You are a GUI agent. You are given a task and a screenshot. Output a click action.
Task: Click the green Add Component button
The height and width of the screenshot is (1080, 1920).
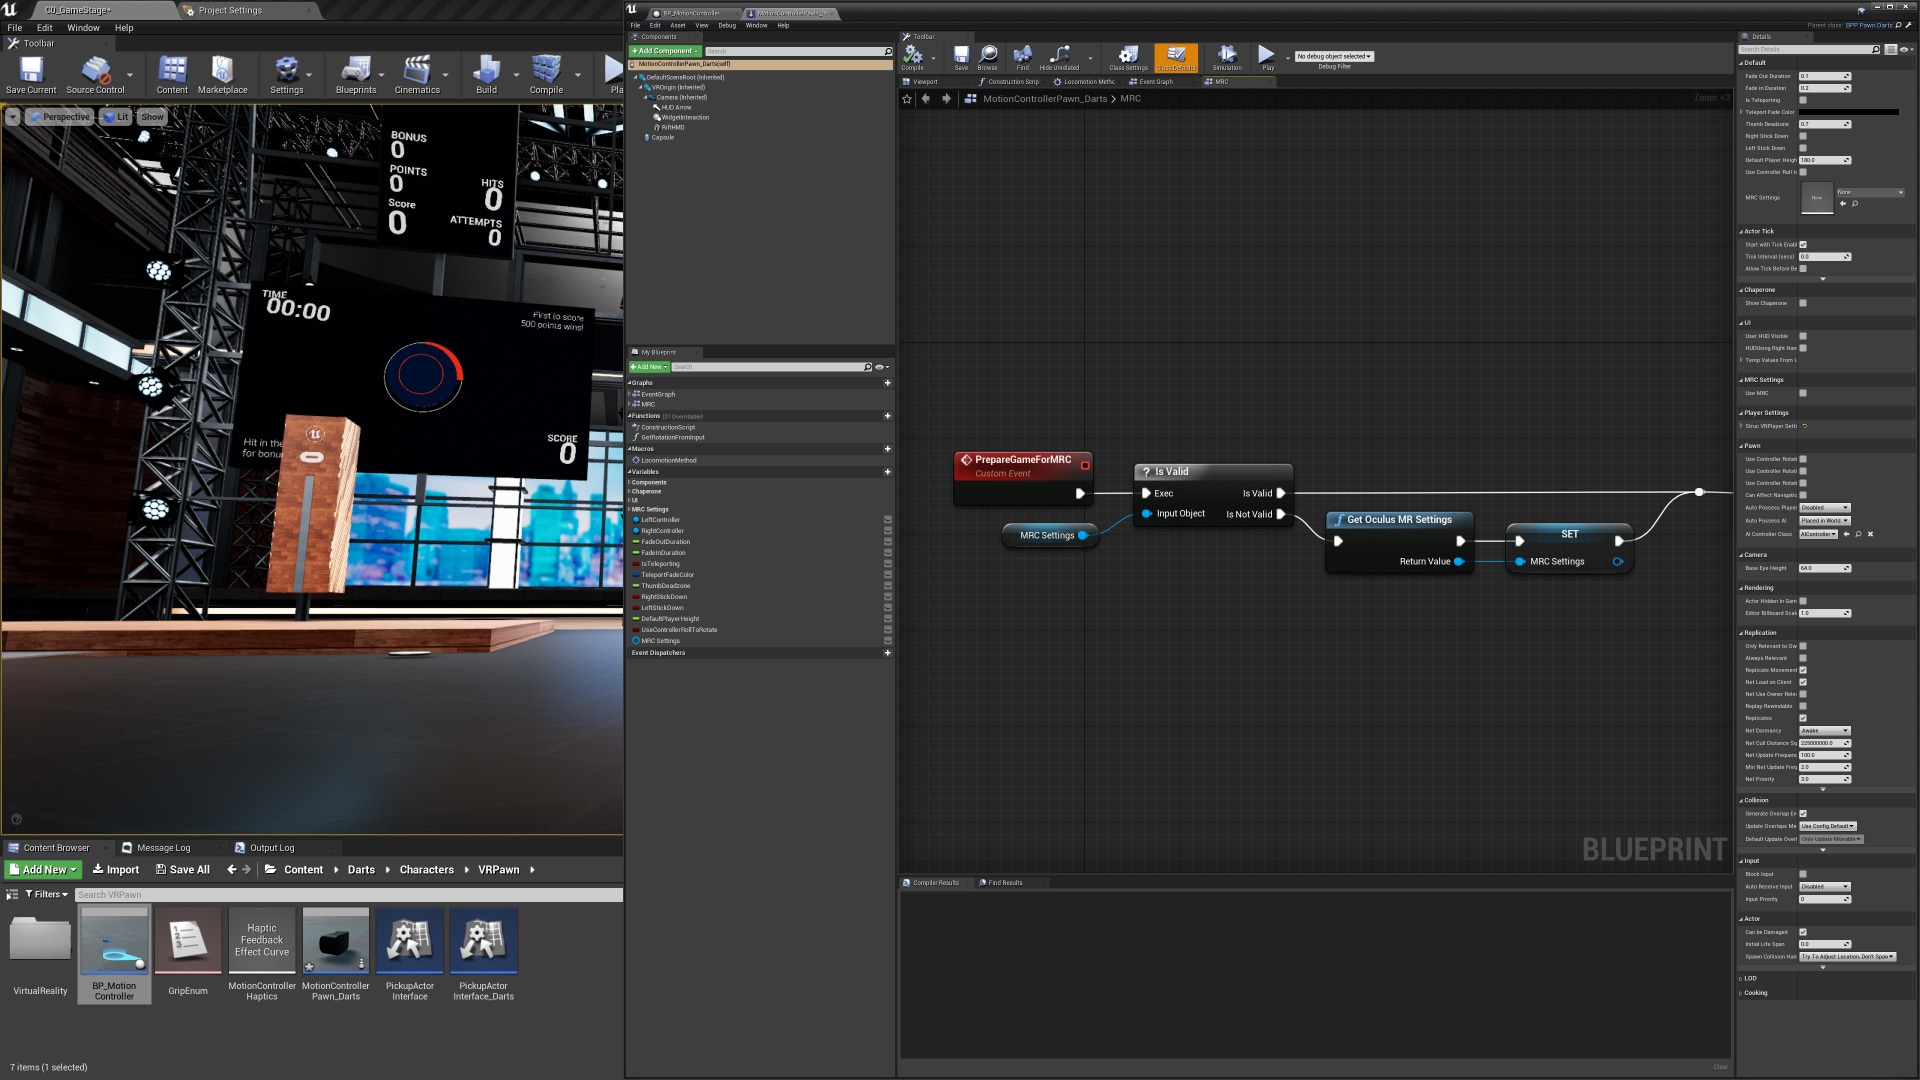pyautogui.click(x=664, y=51)
